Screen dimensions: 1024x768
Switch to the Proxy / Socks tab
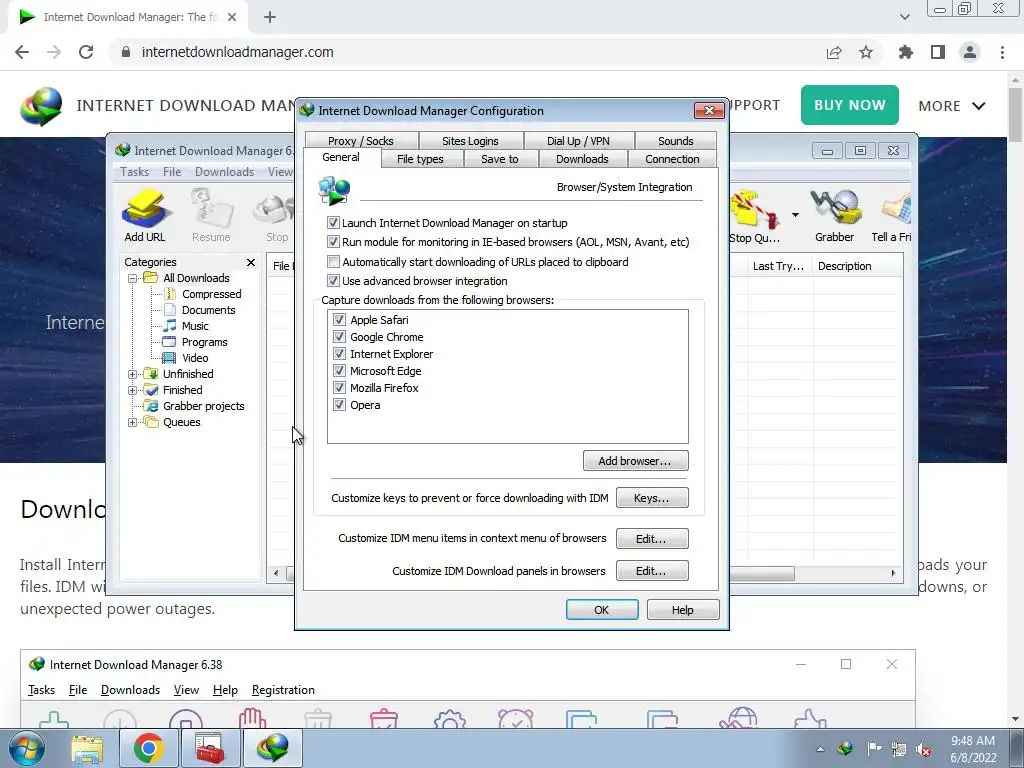pos(360,141)
